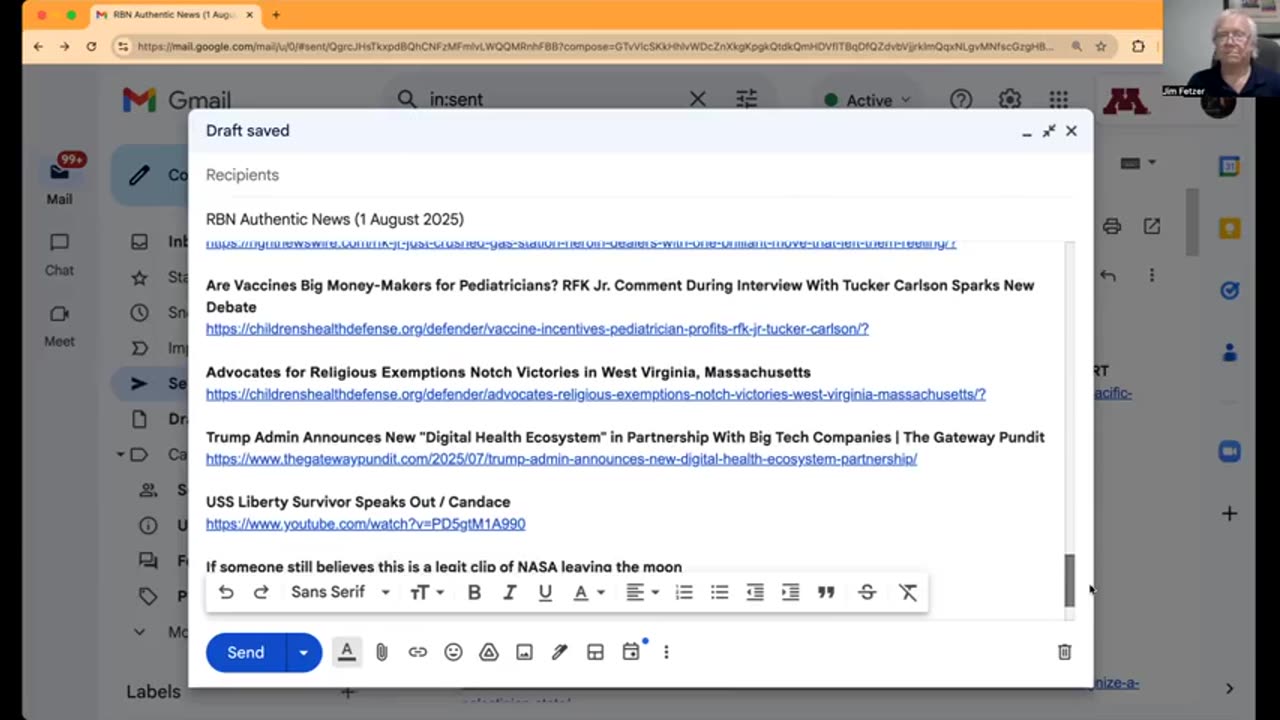Undo last edit in compose toolbar
The image size is (1280, 720).
click(226, 592)
